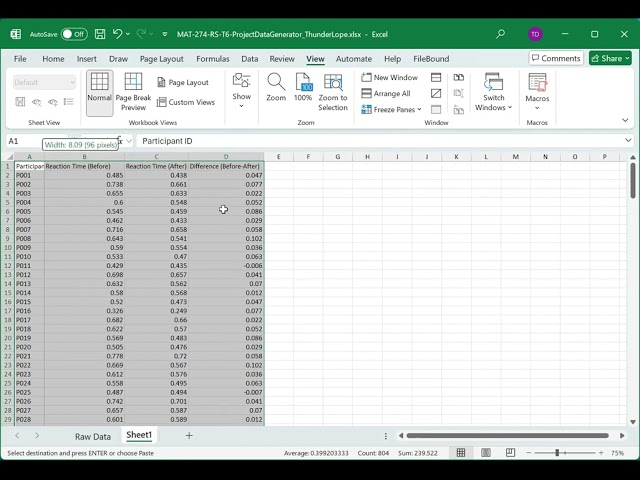This screenshot has width=640, height=480.
Task: Open the Formulas tab
Action: (213, 59)
